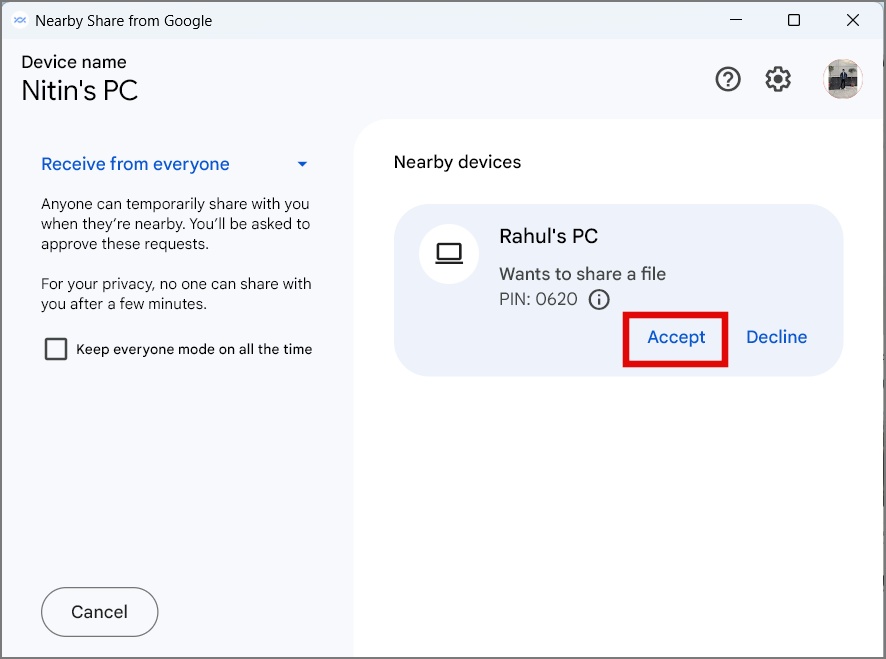
Task: Click the 'Keep everyone mode on all the time' label
Action: coord(194,349)
